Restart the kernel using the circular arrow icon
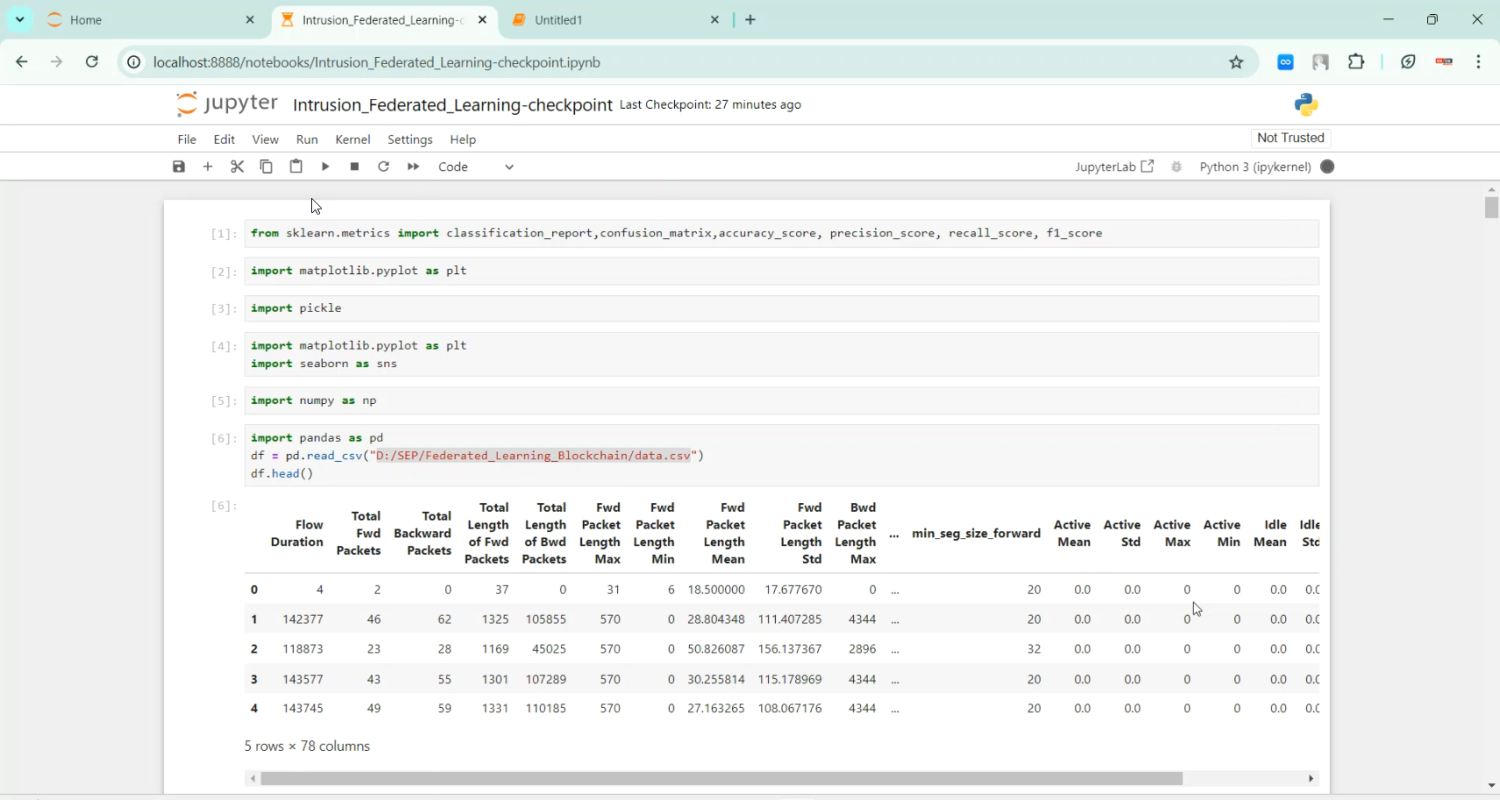1500x800 pixels. [383, 167]
